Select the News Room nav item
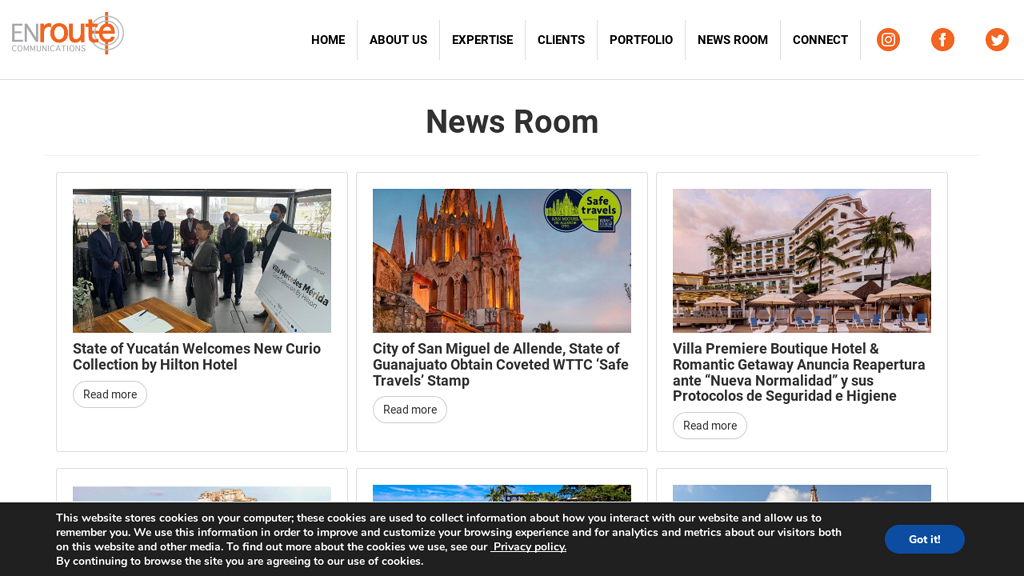The image size is (1024, 576). 732,40
